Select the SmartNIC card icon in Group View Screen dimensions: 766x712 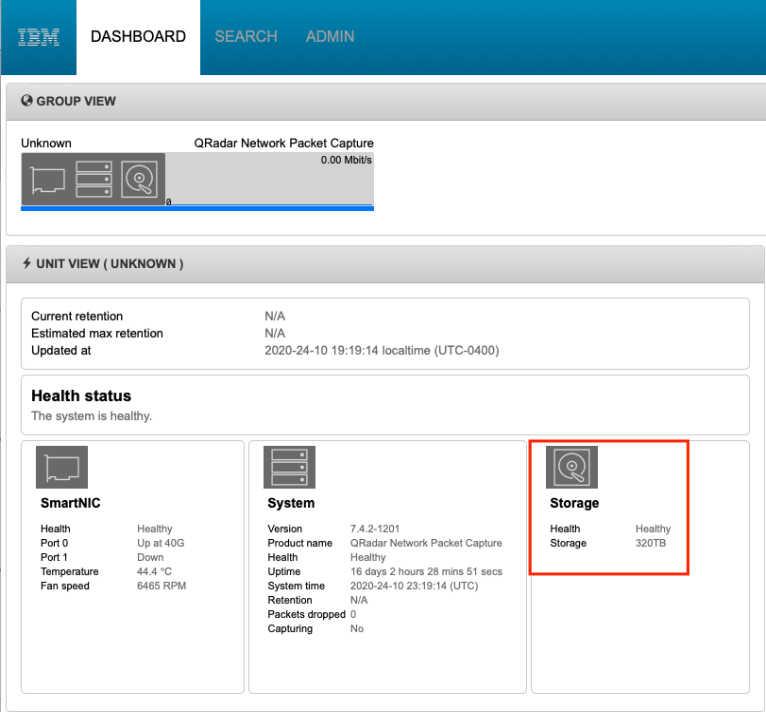click(47, 180)
